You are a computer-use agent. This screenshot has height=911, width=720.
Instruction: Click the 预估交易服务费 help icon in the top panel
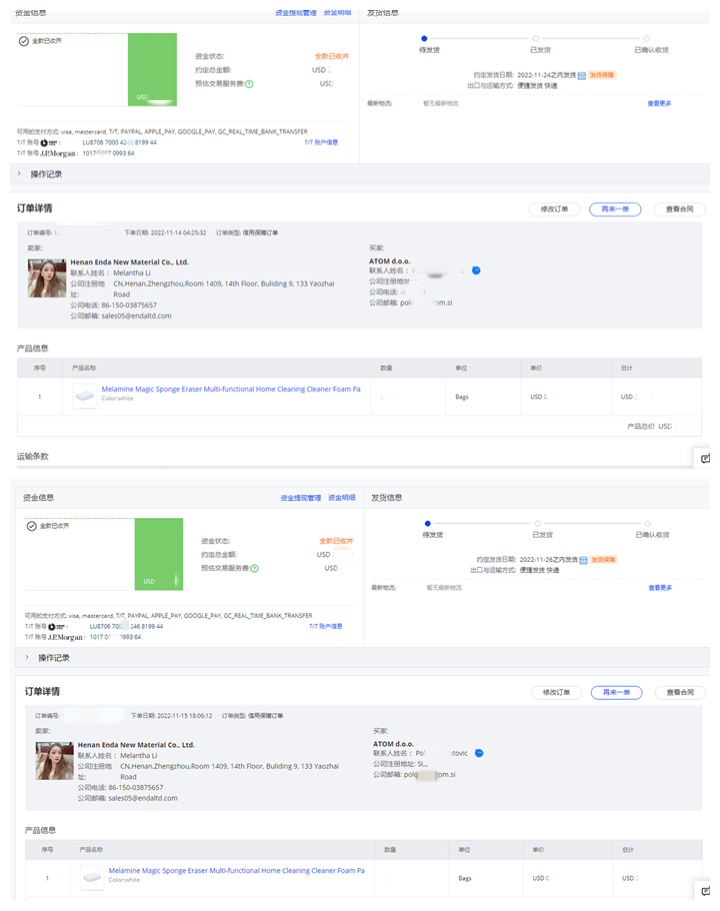click(x=249, y=84)
